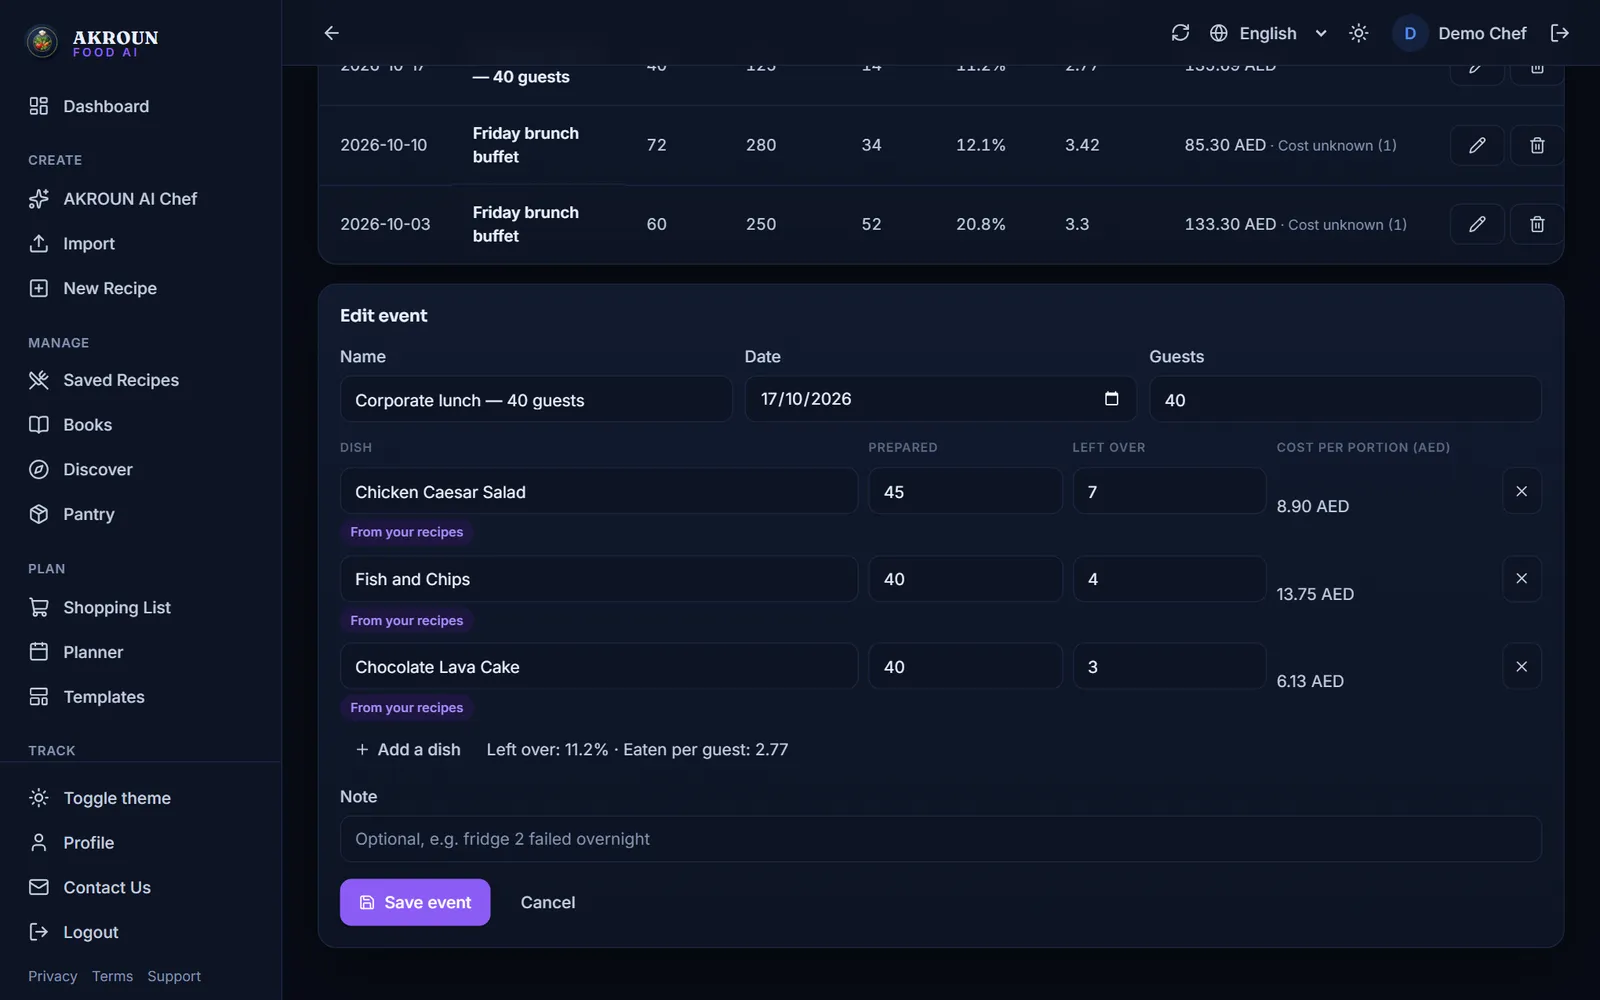Screen dimensions: 1600x1000
Task: Go to Dashboard in sidebar
Action: click(x=106, y=106)
